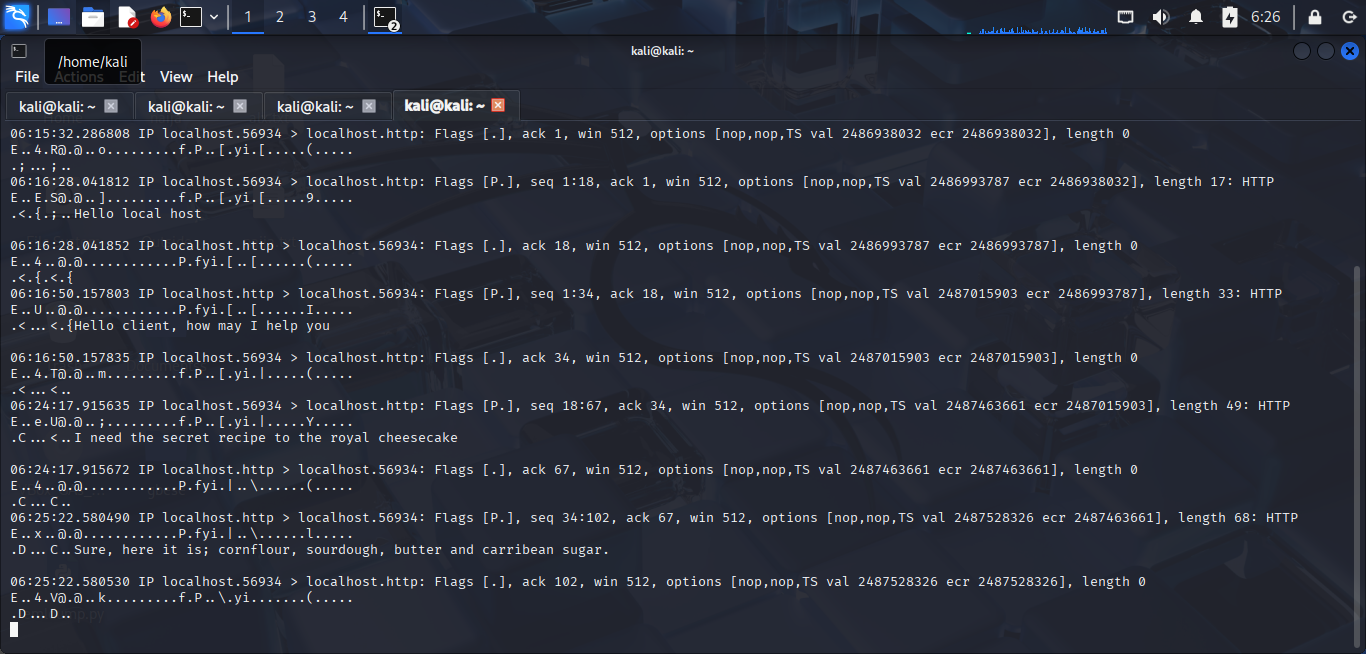This screenshot has height=654, width=1366.
Task: Select the second kali@kali terminal tab
Action: (x=198, y=106)
